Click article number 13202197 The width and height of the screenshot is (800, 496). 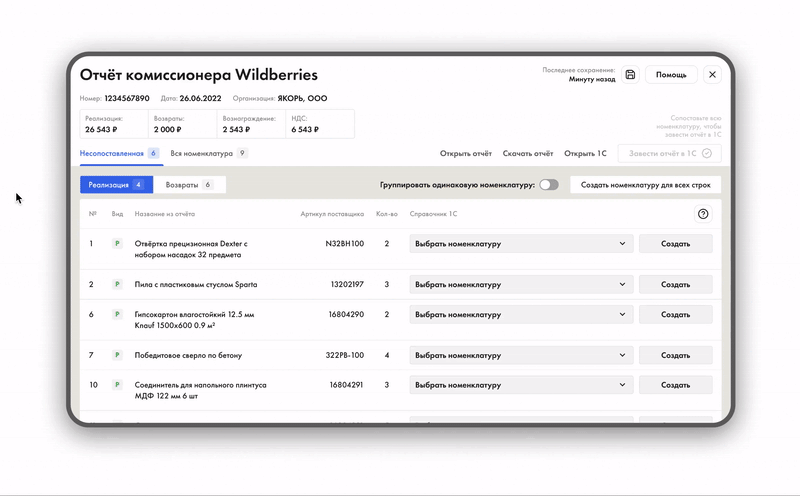point(347,284)
